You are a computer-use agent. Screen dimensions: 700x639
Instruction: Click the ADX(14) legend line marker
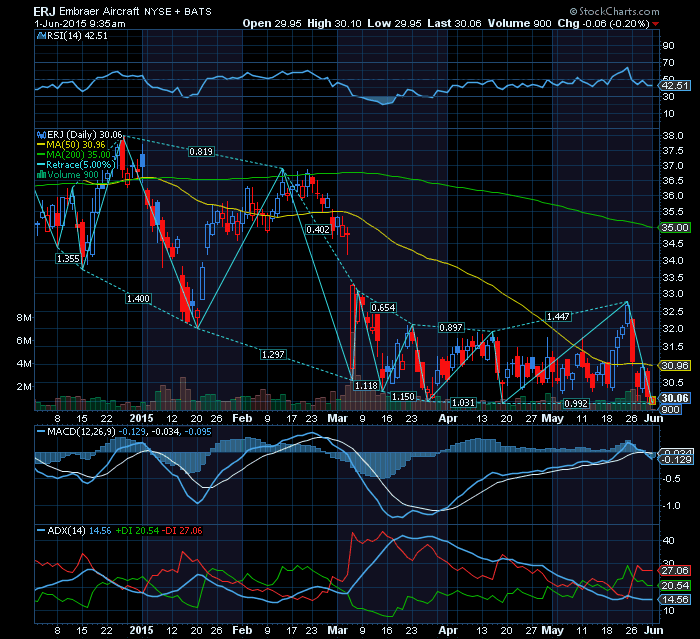pos(38,529)
